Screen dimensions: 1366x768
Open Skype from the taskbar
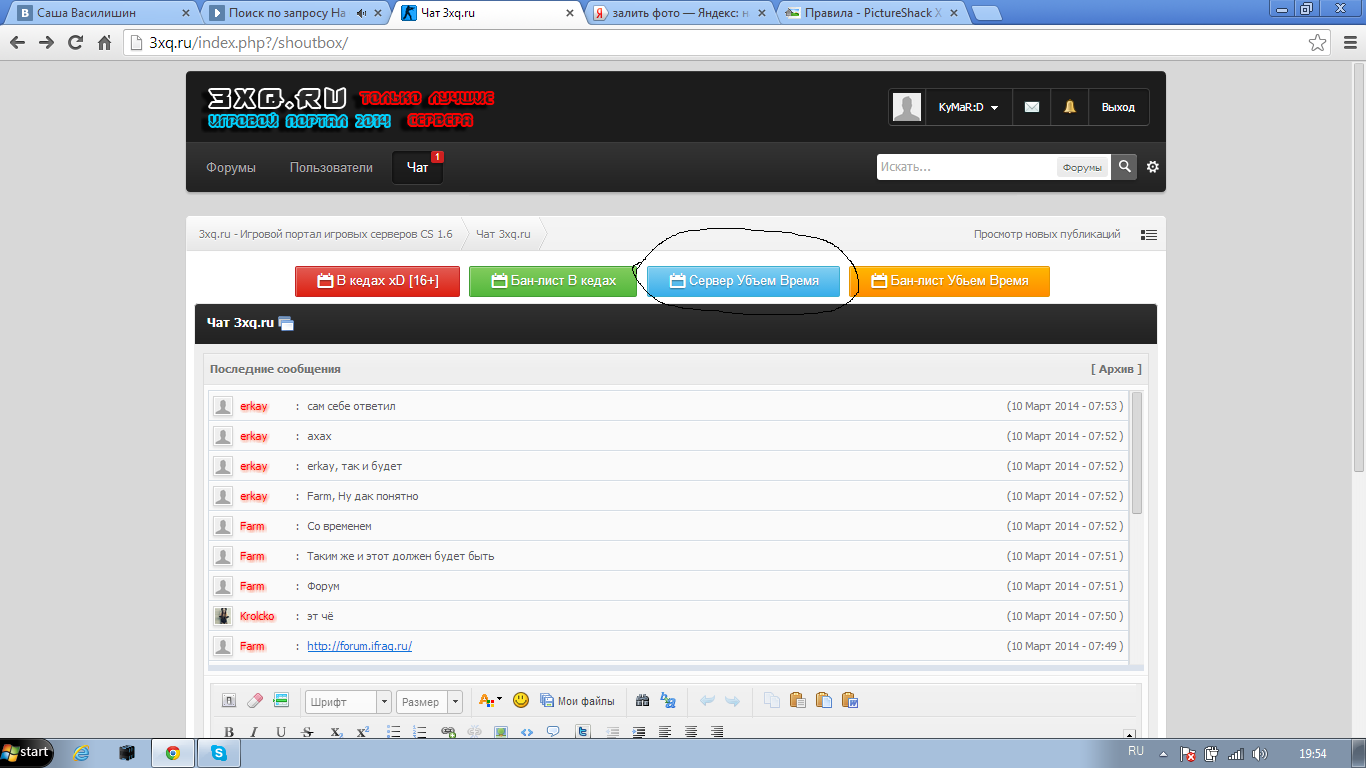pyautogui.click(x=219, y=752)
